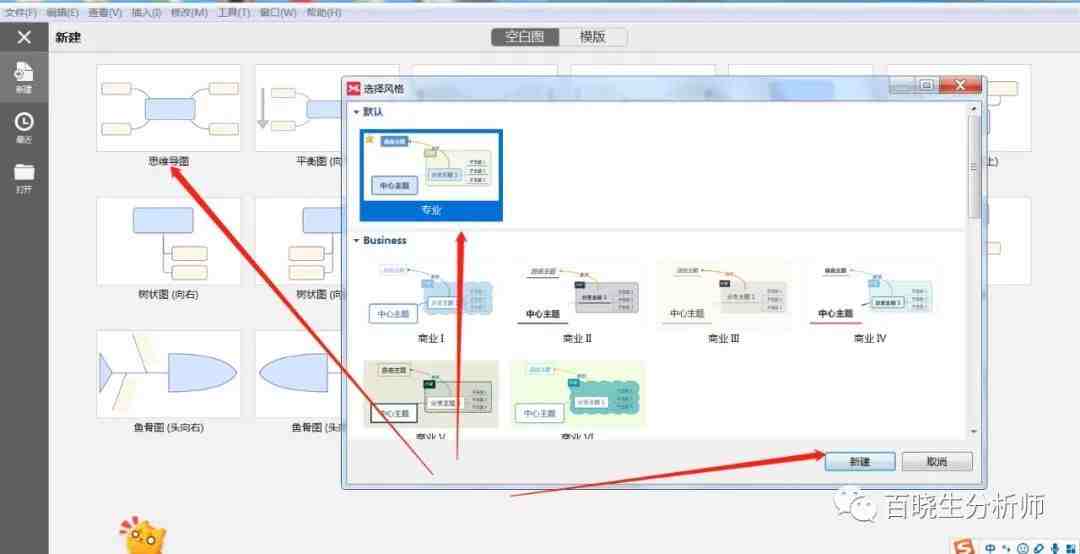Click the yellow star on the 专业 style
This screenshot has height=554, width=1080.
[x=369, y=139]
